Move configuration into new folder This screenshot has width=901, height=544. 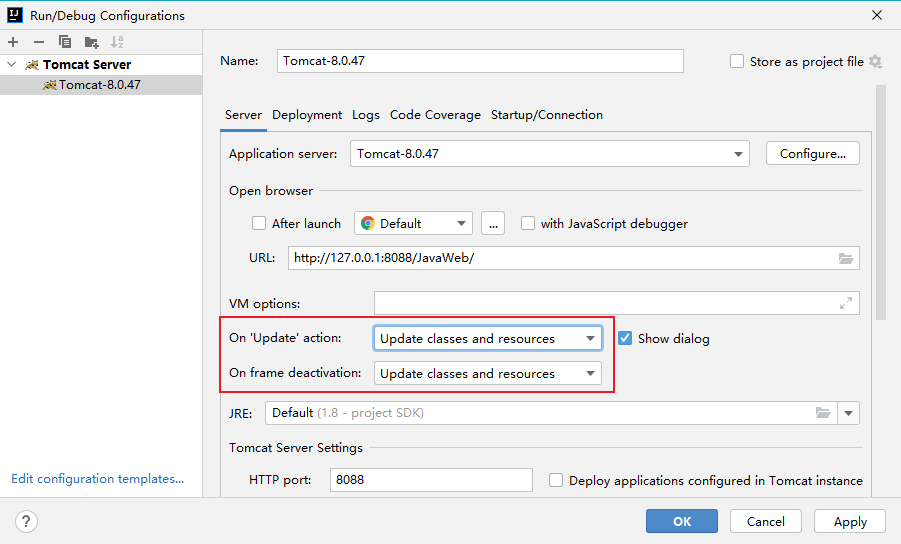tap(91, 42)
